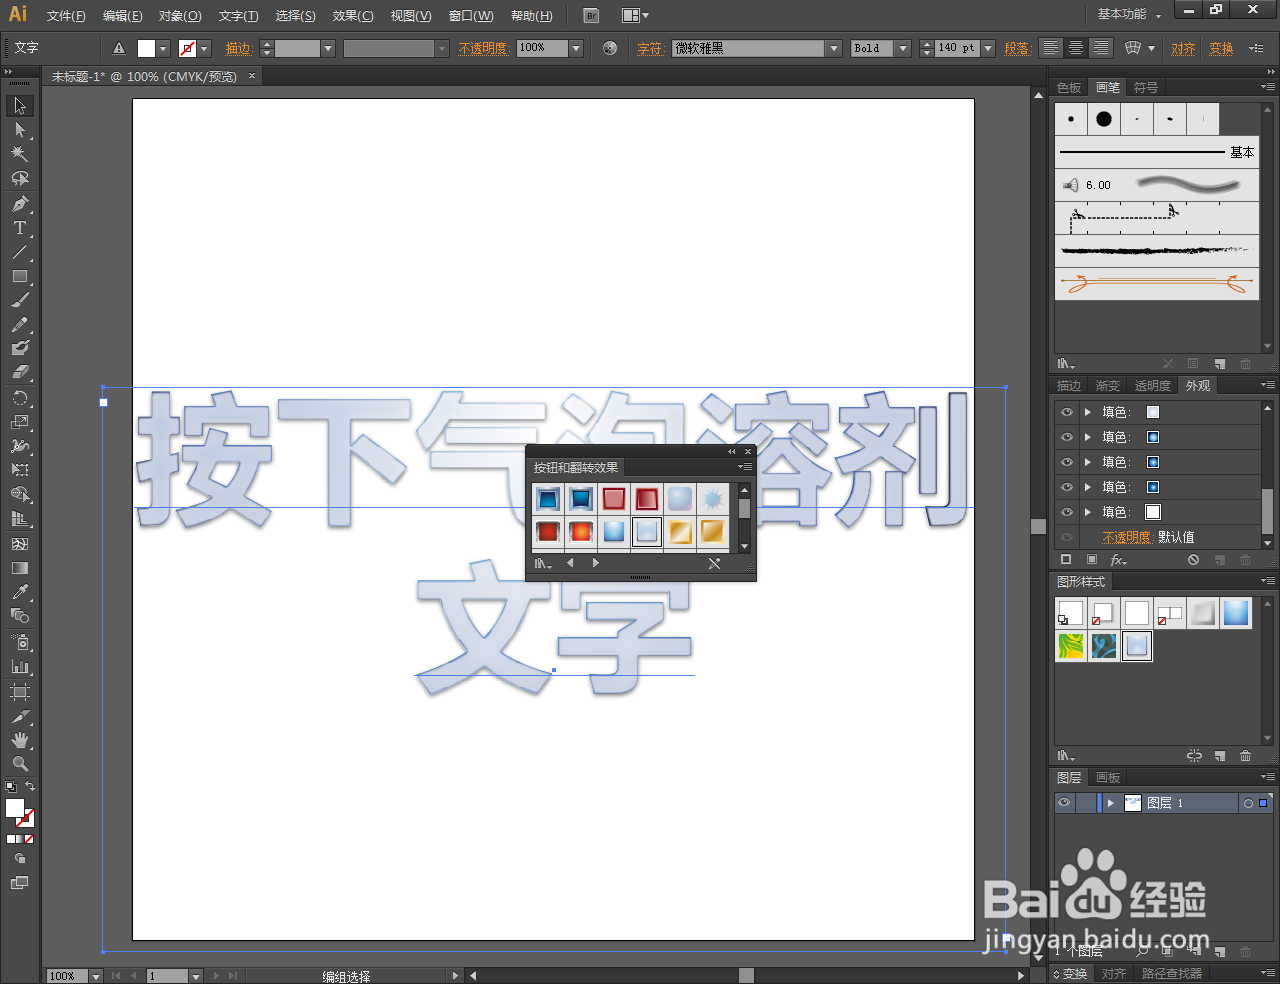Click the 变换 link in control bar
Image resolution: width=1280 pixels, height=984 pixels.
tap(1221, 48)
